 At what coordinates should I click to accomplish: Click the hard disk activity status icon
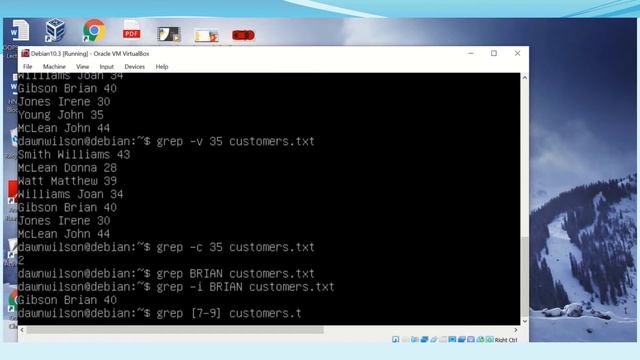click(x=396, y=340)
